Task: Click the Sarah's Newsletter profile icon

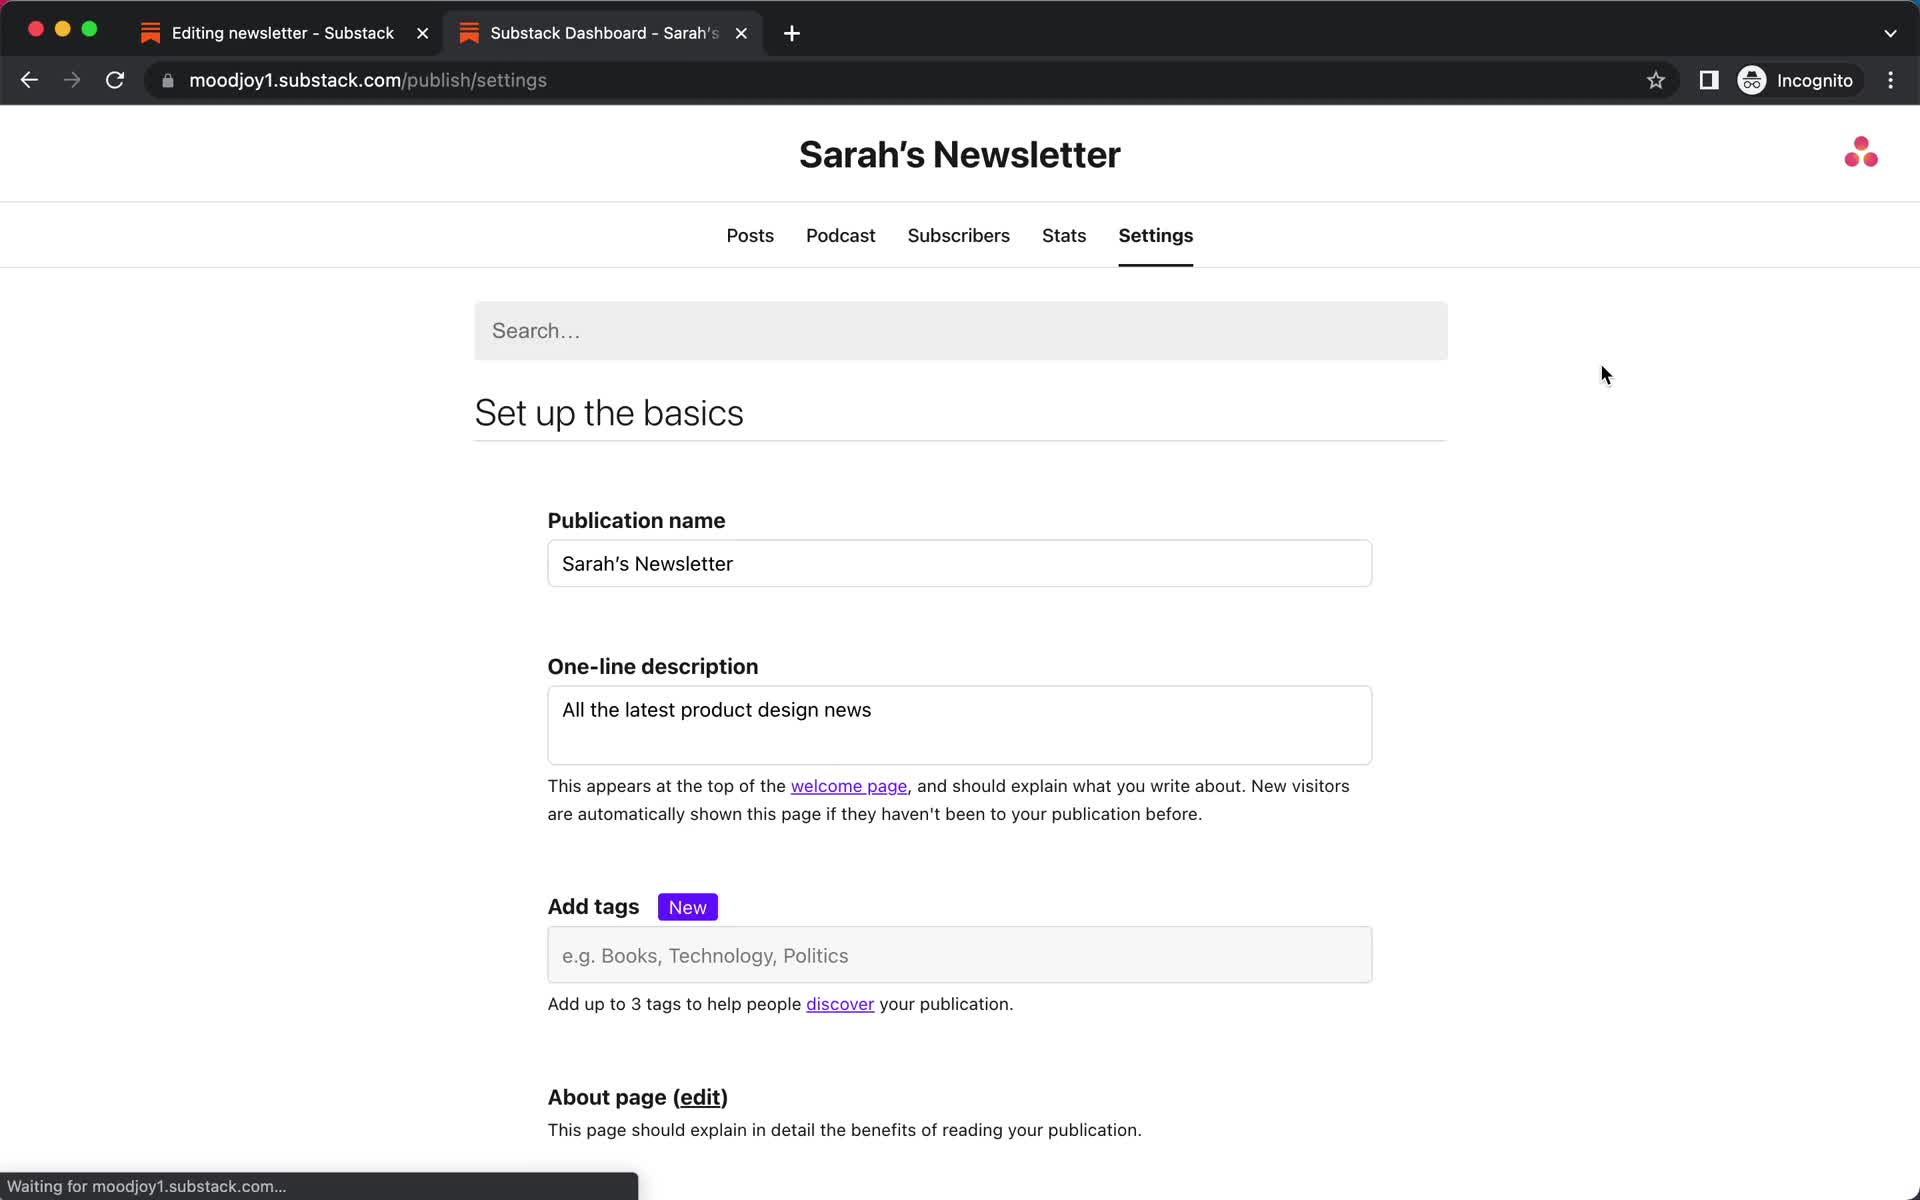Action: point(1861,152)
